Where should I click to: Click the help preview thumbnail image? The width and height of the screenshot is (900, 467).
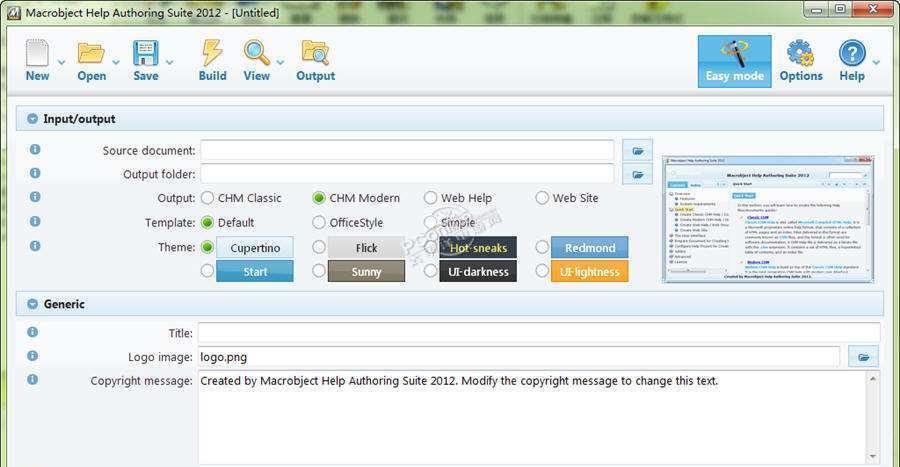(x=768, y=219)
